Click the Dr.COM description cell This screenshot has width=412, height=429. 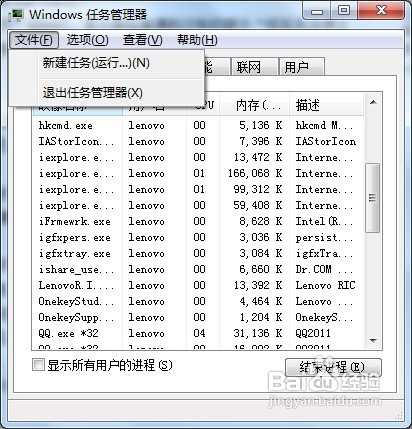click(x=324, y=269)
